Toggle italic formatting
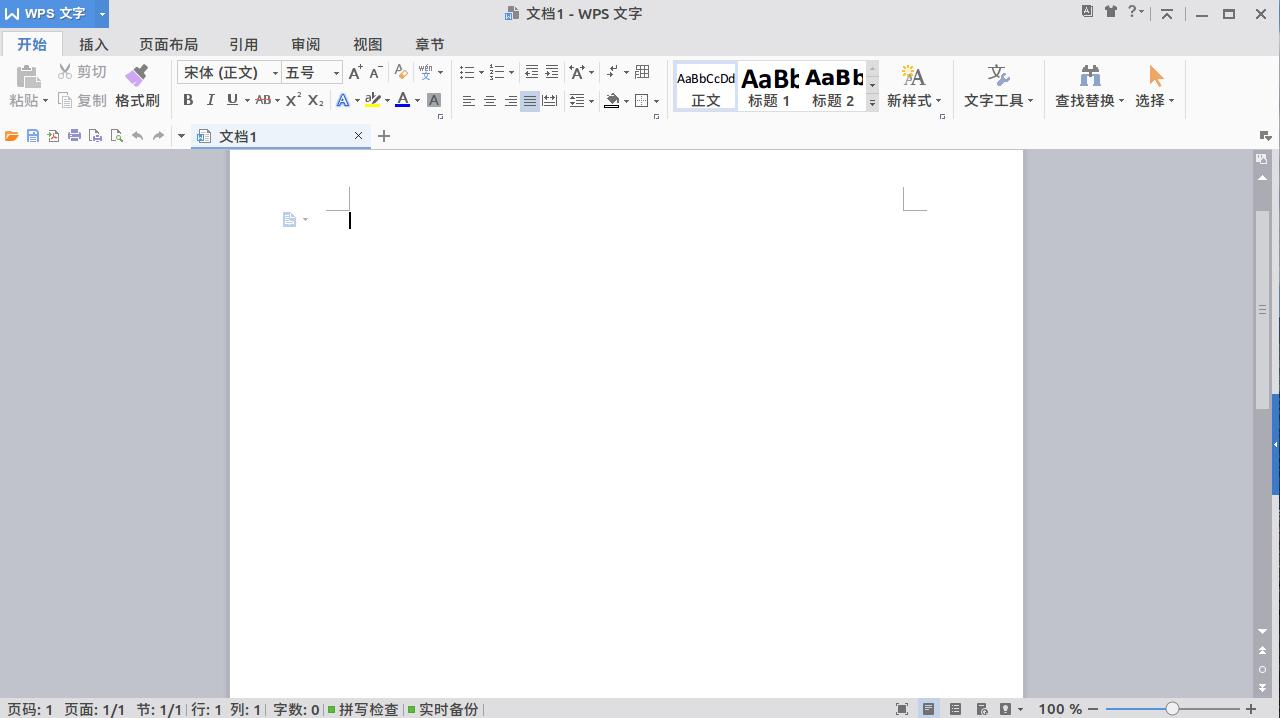Screen dimensions: 1280x718 click(210, 100)
